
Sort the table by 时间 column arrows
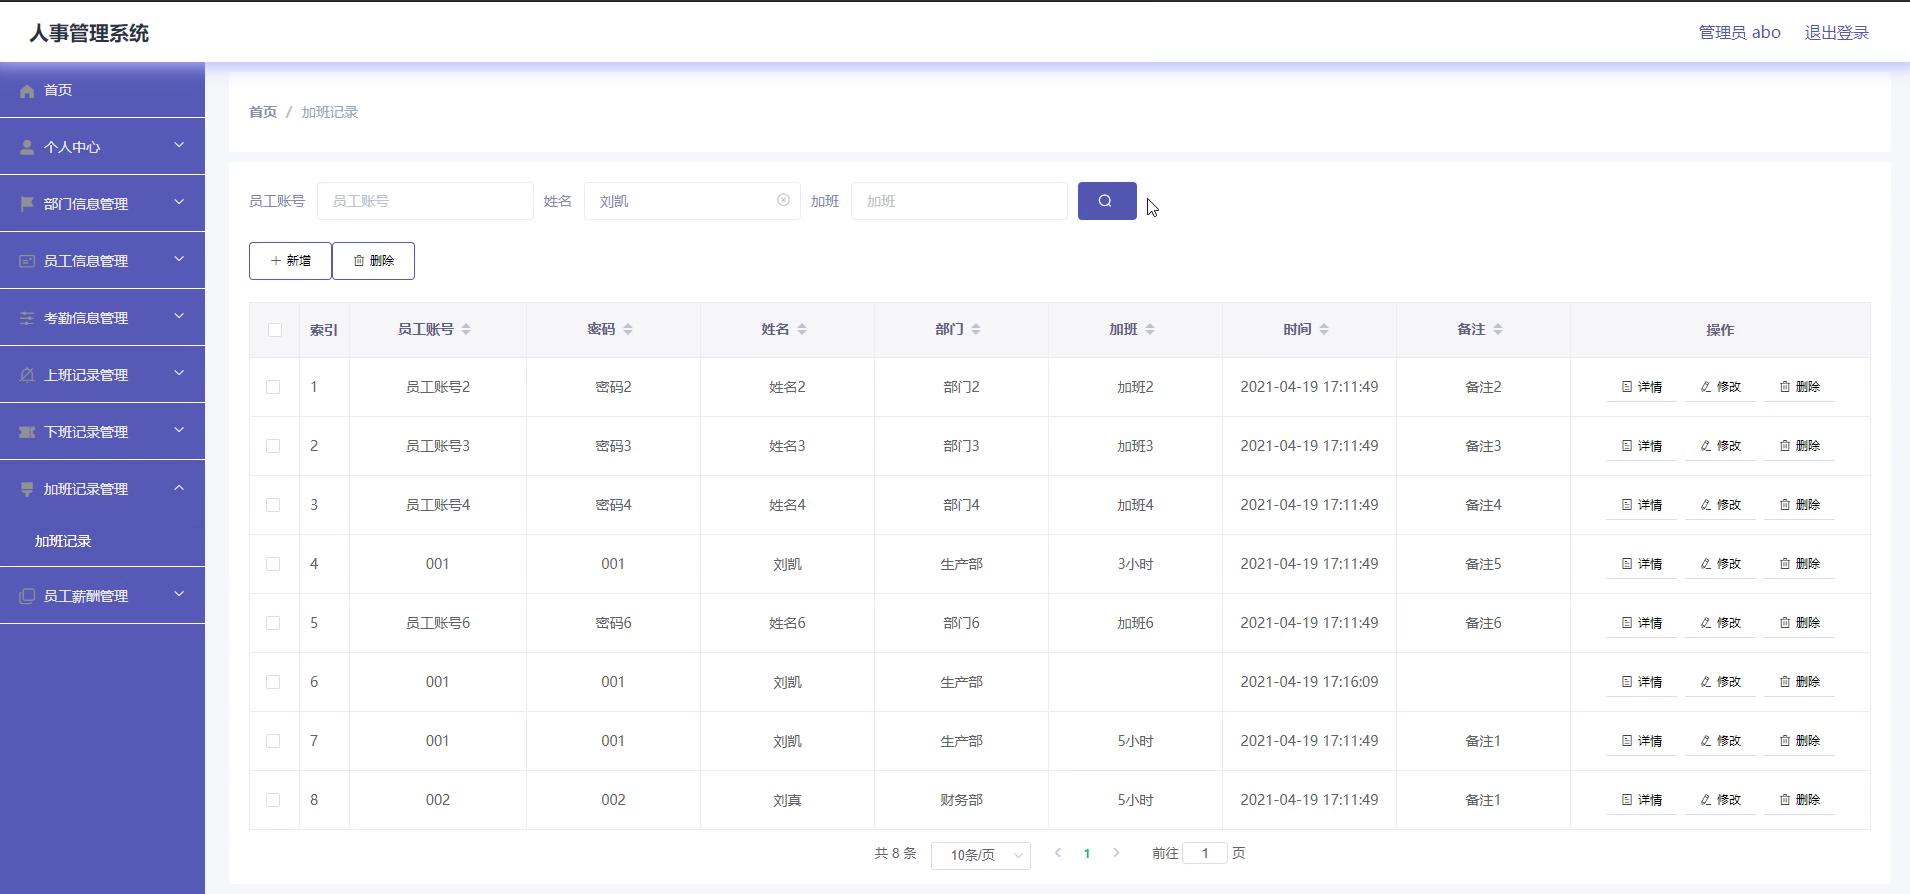1324,329
